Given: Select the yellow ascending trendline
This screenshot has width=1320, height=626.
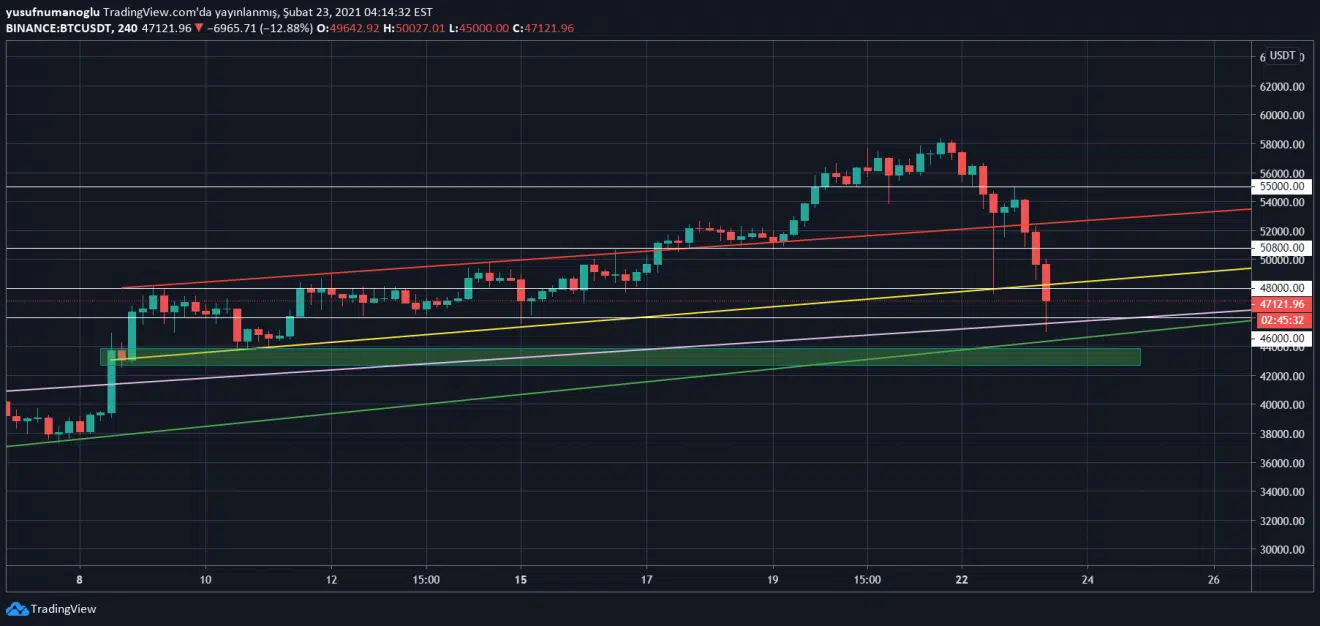Looking at the screenshot, I should 600,321.
